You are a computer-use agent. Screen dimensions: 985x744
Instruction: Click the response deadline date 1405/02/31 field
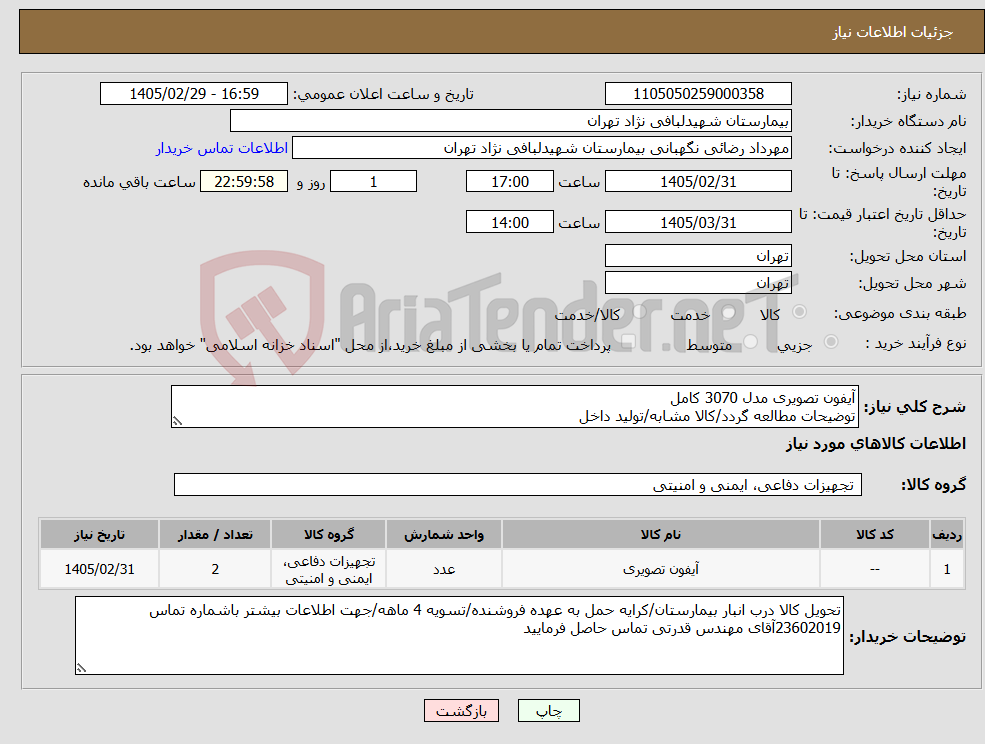click(x=698, y=182)
